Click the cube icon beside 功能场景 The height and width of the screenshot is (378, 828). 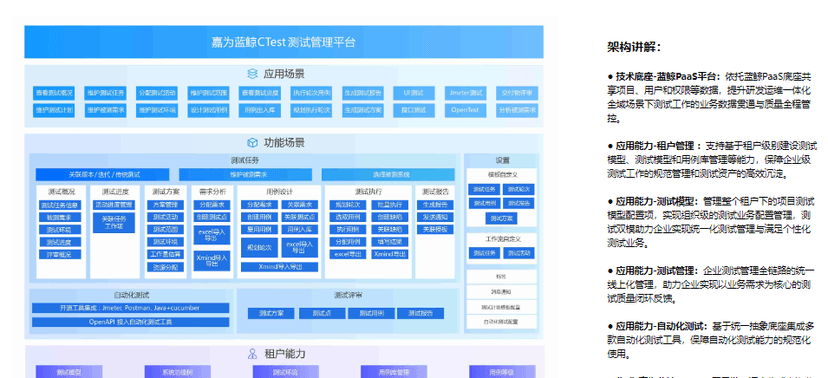click(x=252, y=143)
